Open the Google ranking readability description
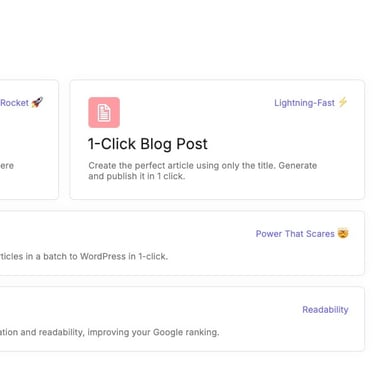This screenshot has height=366, width=375. (x=110, y=332)
